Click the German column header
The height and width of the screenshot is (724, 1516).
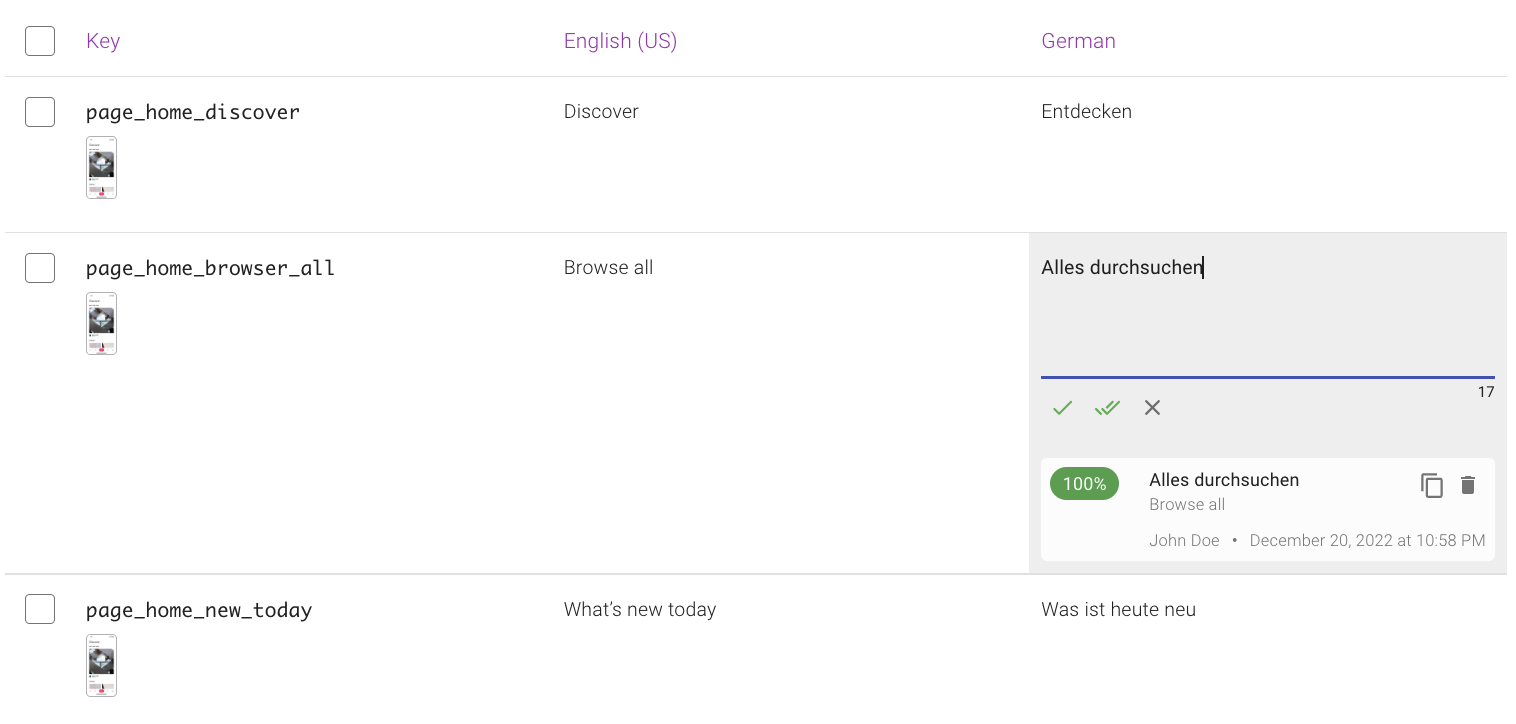point(1078,41)
